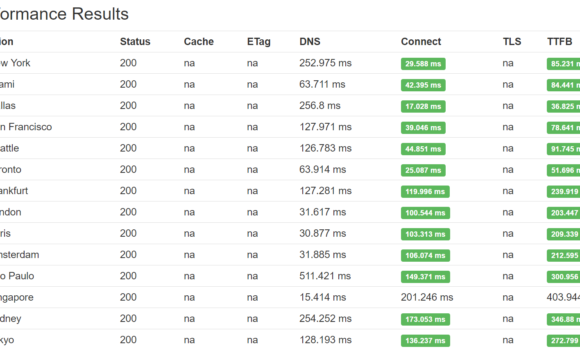Click the 15.414 ms DNS value
This screenshot has height=360, width=580.
coord(323,297)
